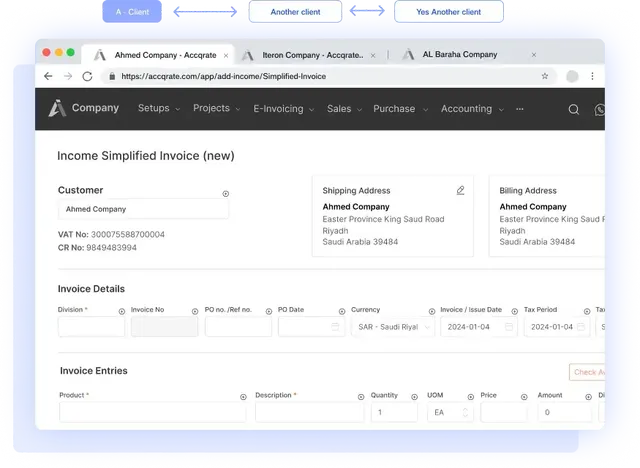The image size is (640, 468).
Task: Click the Amount input field
Action: tap(565, 412)
